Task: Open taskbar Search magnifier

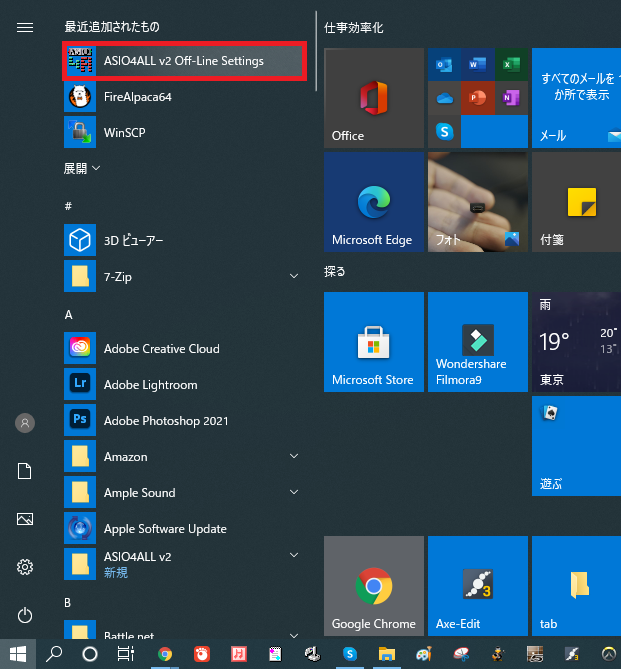Action: [x=54, y=654]
